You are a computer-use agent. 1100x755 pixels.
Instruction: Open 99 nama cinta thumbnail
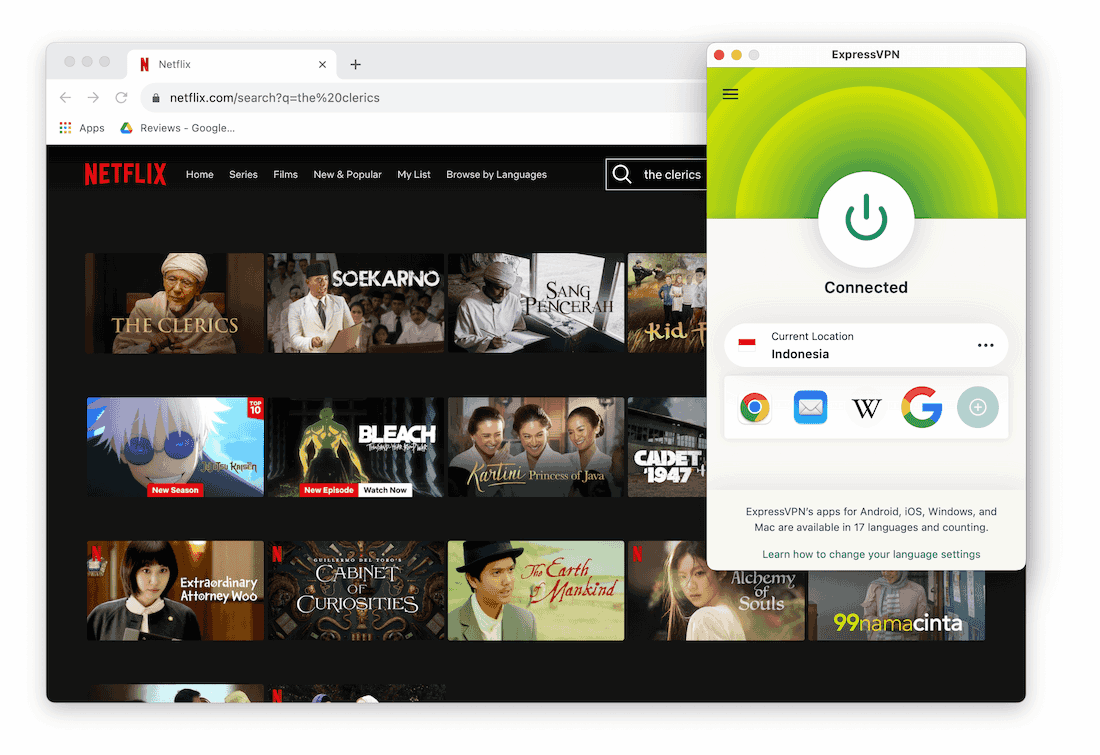click(897, 606)
